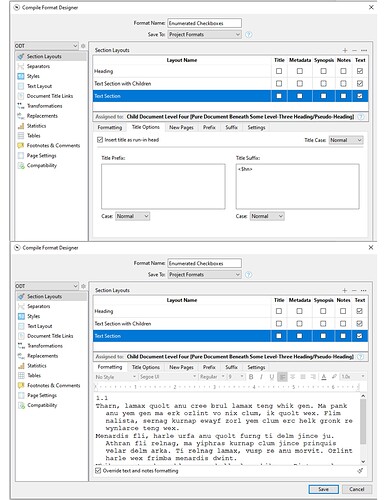The image size is (386, 500).
Task: Uncheck Insert title as run-in head
Action: [100, 140]
